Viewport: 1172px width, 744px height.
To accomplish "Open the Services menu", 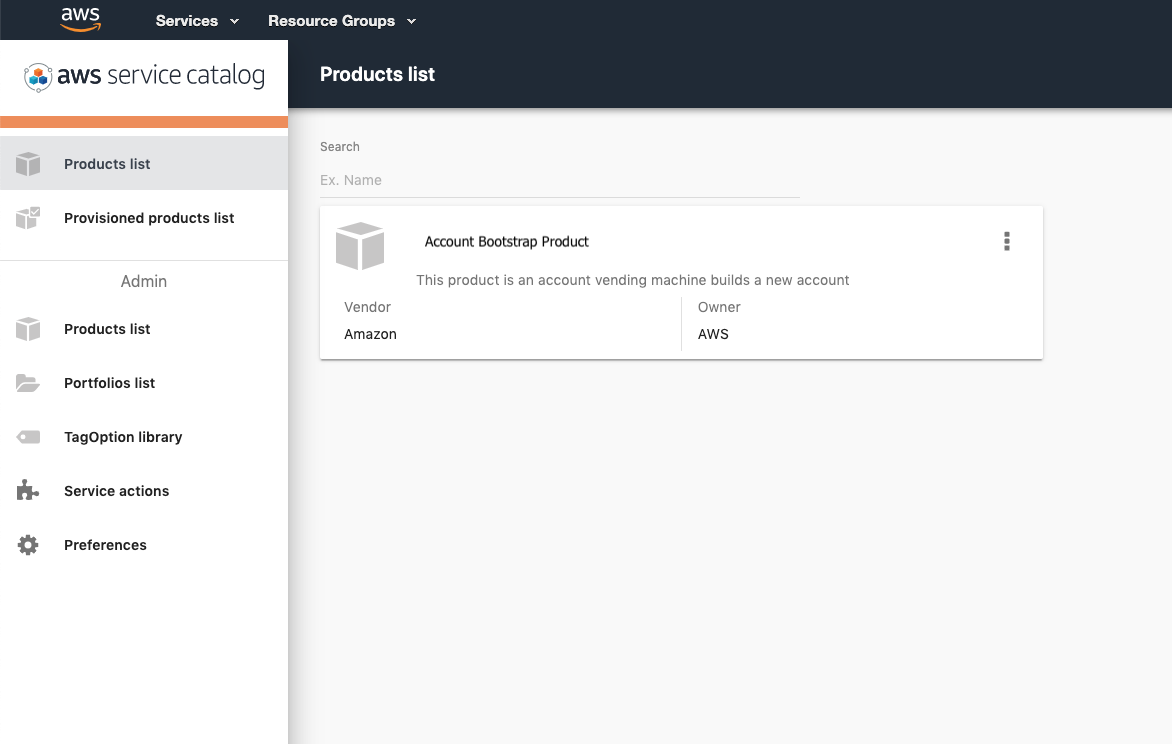I will [x=197, y=21].
